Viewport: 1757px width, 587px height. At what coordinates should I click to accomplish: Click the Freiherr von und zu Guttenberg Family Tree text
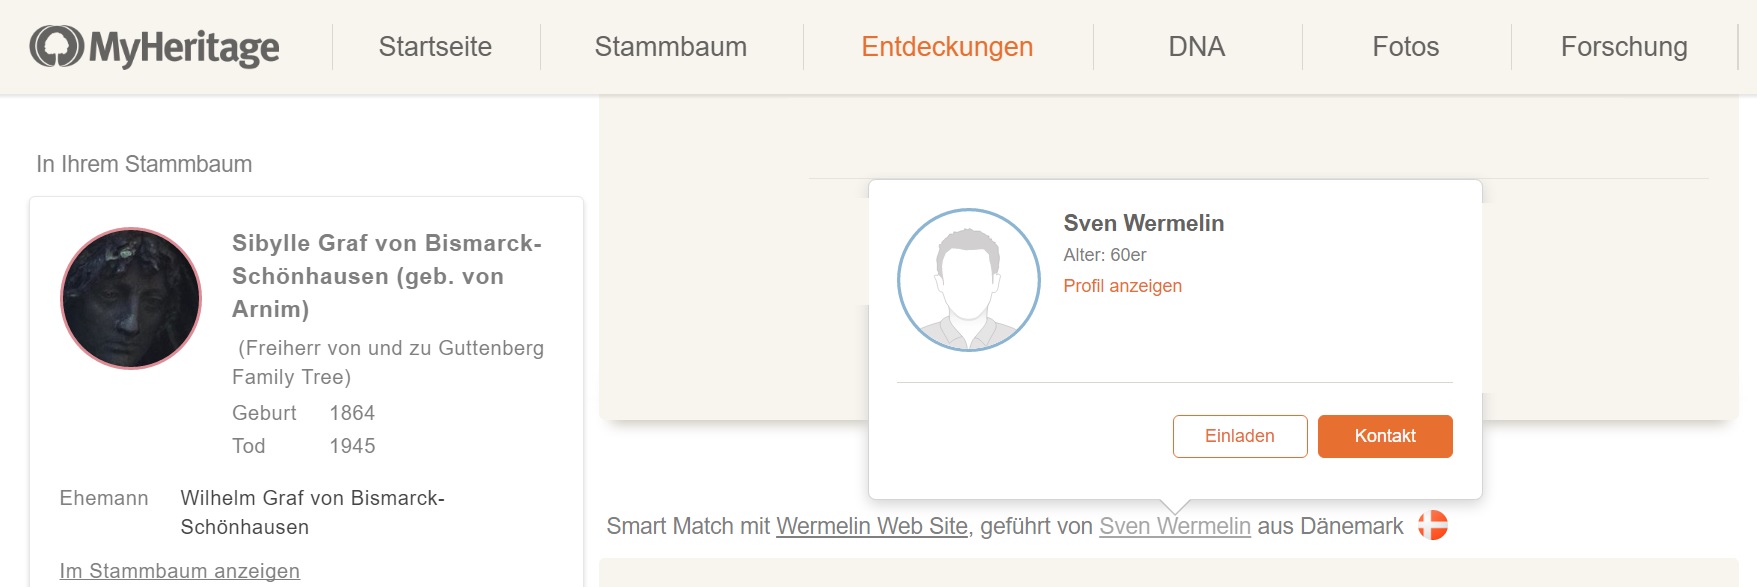[390, 362]
